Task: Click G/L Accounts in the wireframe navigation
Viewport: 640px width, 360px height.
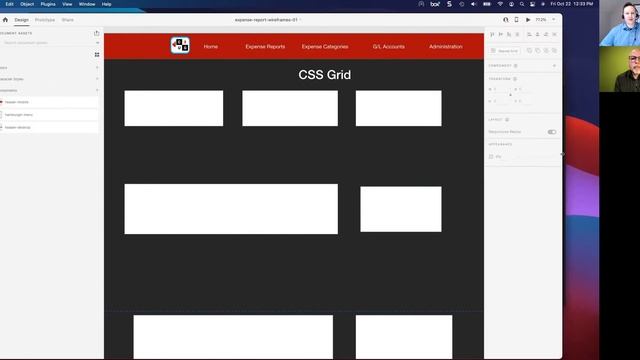Action: point(389,47)
